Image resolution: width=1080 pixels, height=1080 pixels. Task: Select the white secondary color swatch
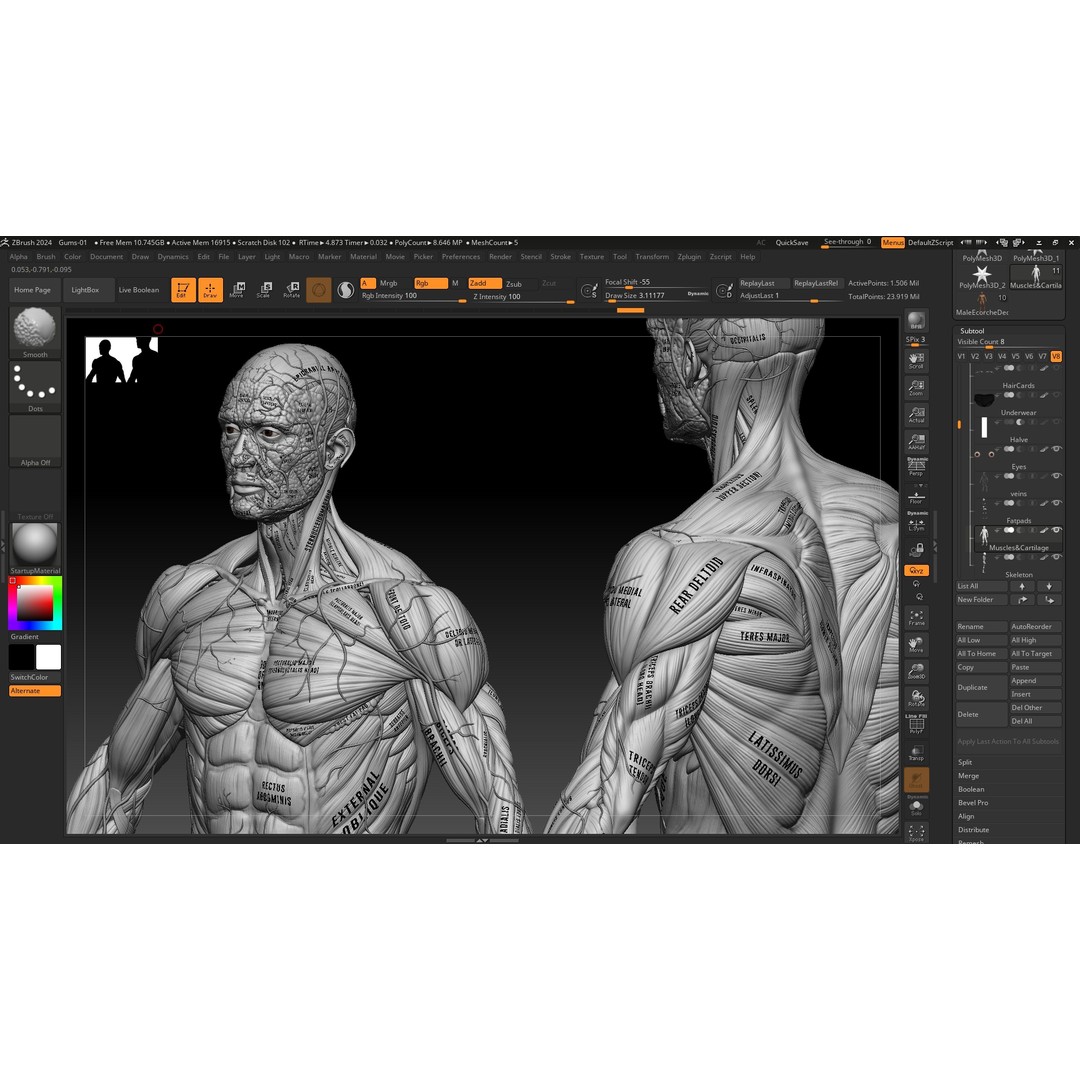[48, 657]
